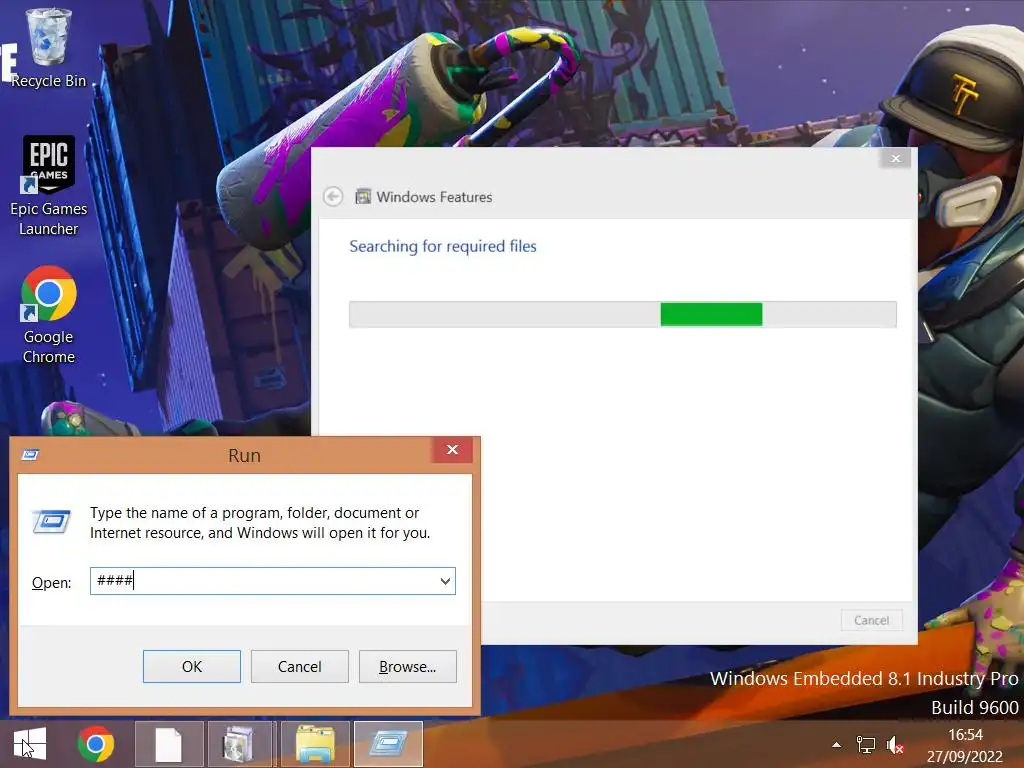Open the clock showing 16:54
1024x768 pixels.
click(x=965, y=735)
